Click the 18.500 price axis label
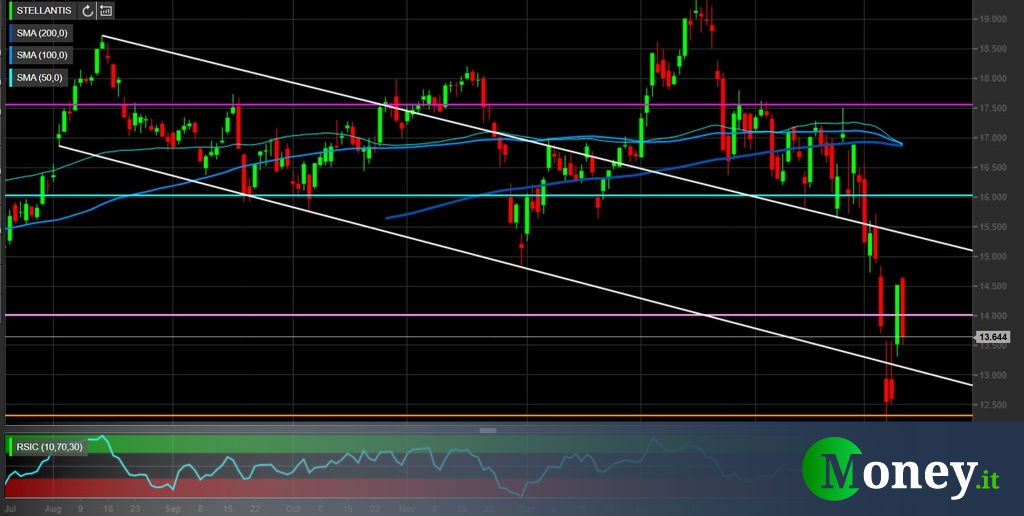 (992, 49)
